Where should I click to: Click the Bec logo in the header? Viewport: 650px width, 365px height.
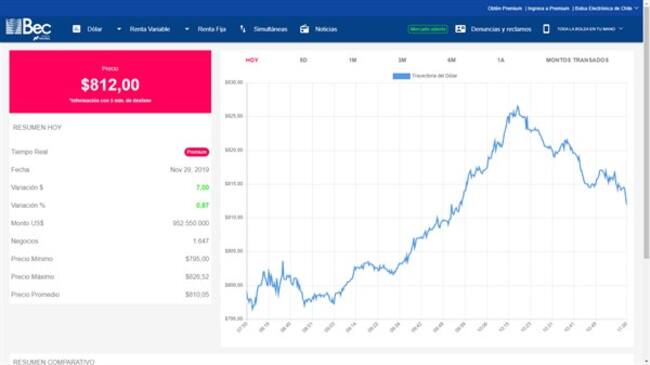click(28, 29)
